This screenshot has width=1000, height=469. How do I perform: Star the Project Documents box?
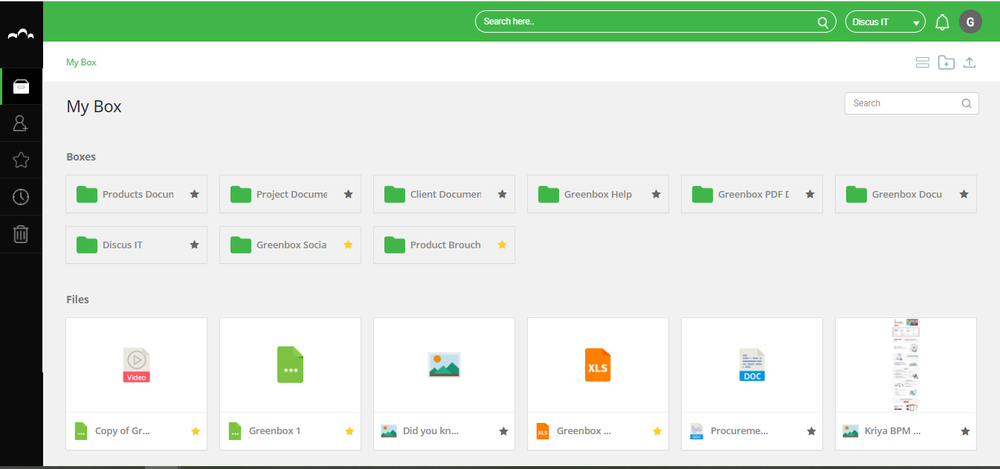[x=348, y=194]
